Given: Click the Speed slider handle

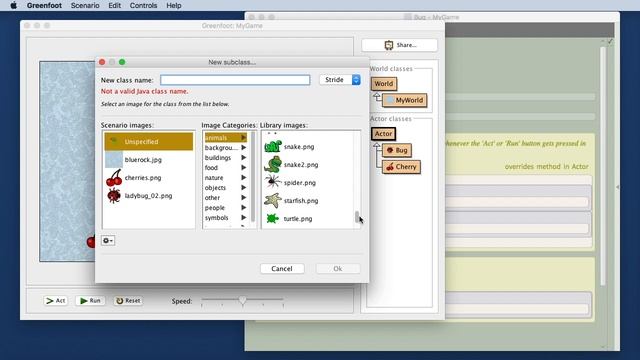Looking at the screenshot, I should [x=242, y=300].
